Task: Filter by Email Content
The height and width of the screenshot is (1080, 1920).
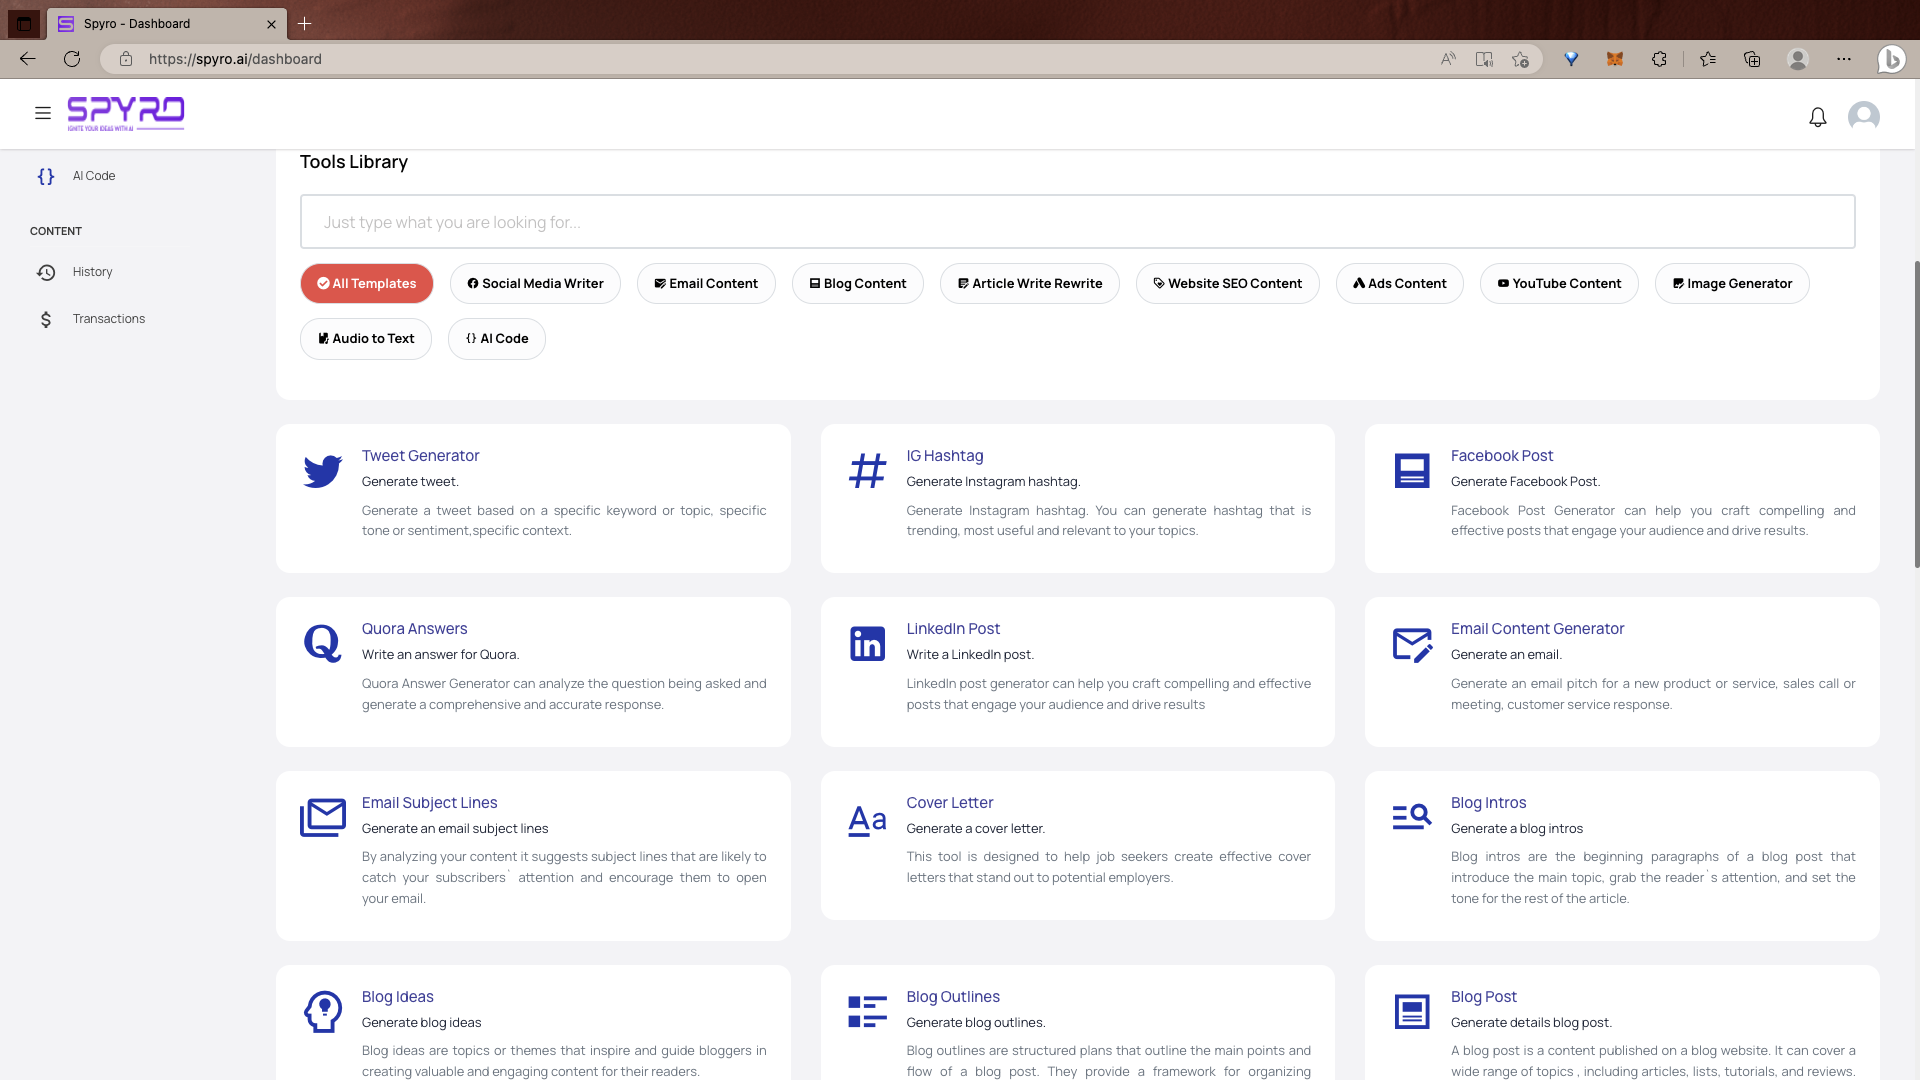Action: (x=706, y=284)
